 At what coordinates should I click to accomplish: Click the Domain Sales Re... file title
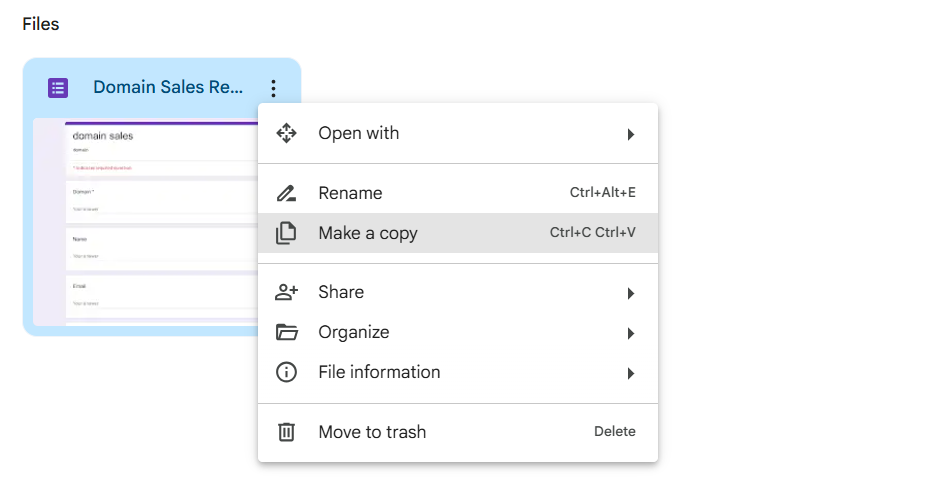click(x=167, y=88)
